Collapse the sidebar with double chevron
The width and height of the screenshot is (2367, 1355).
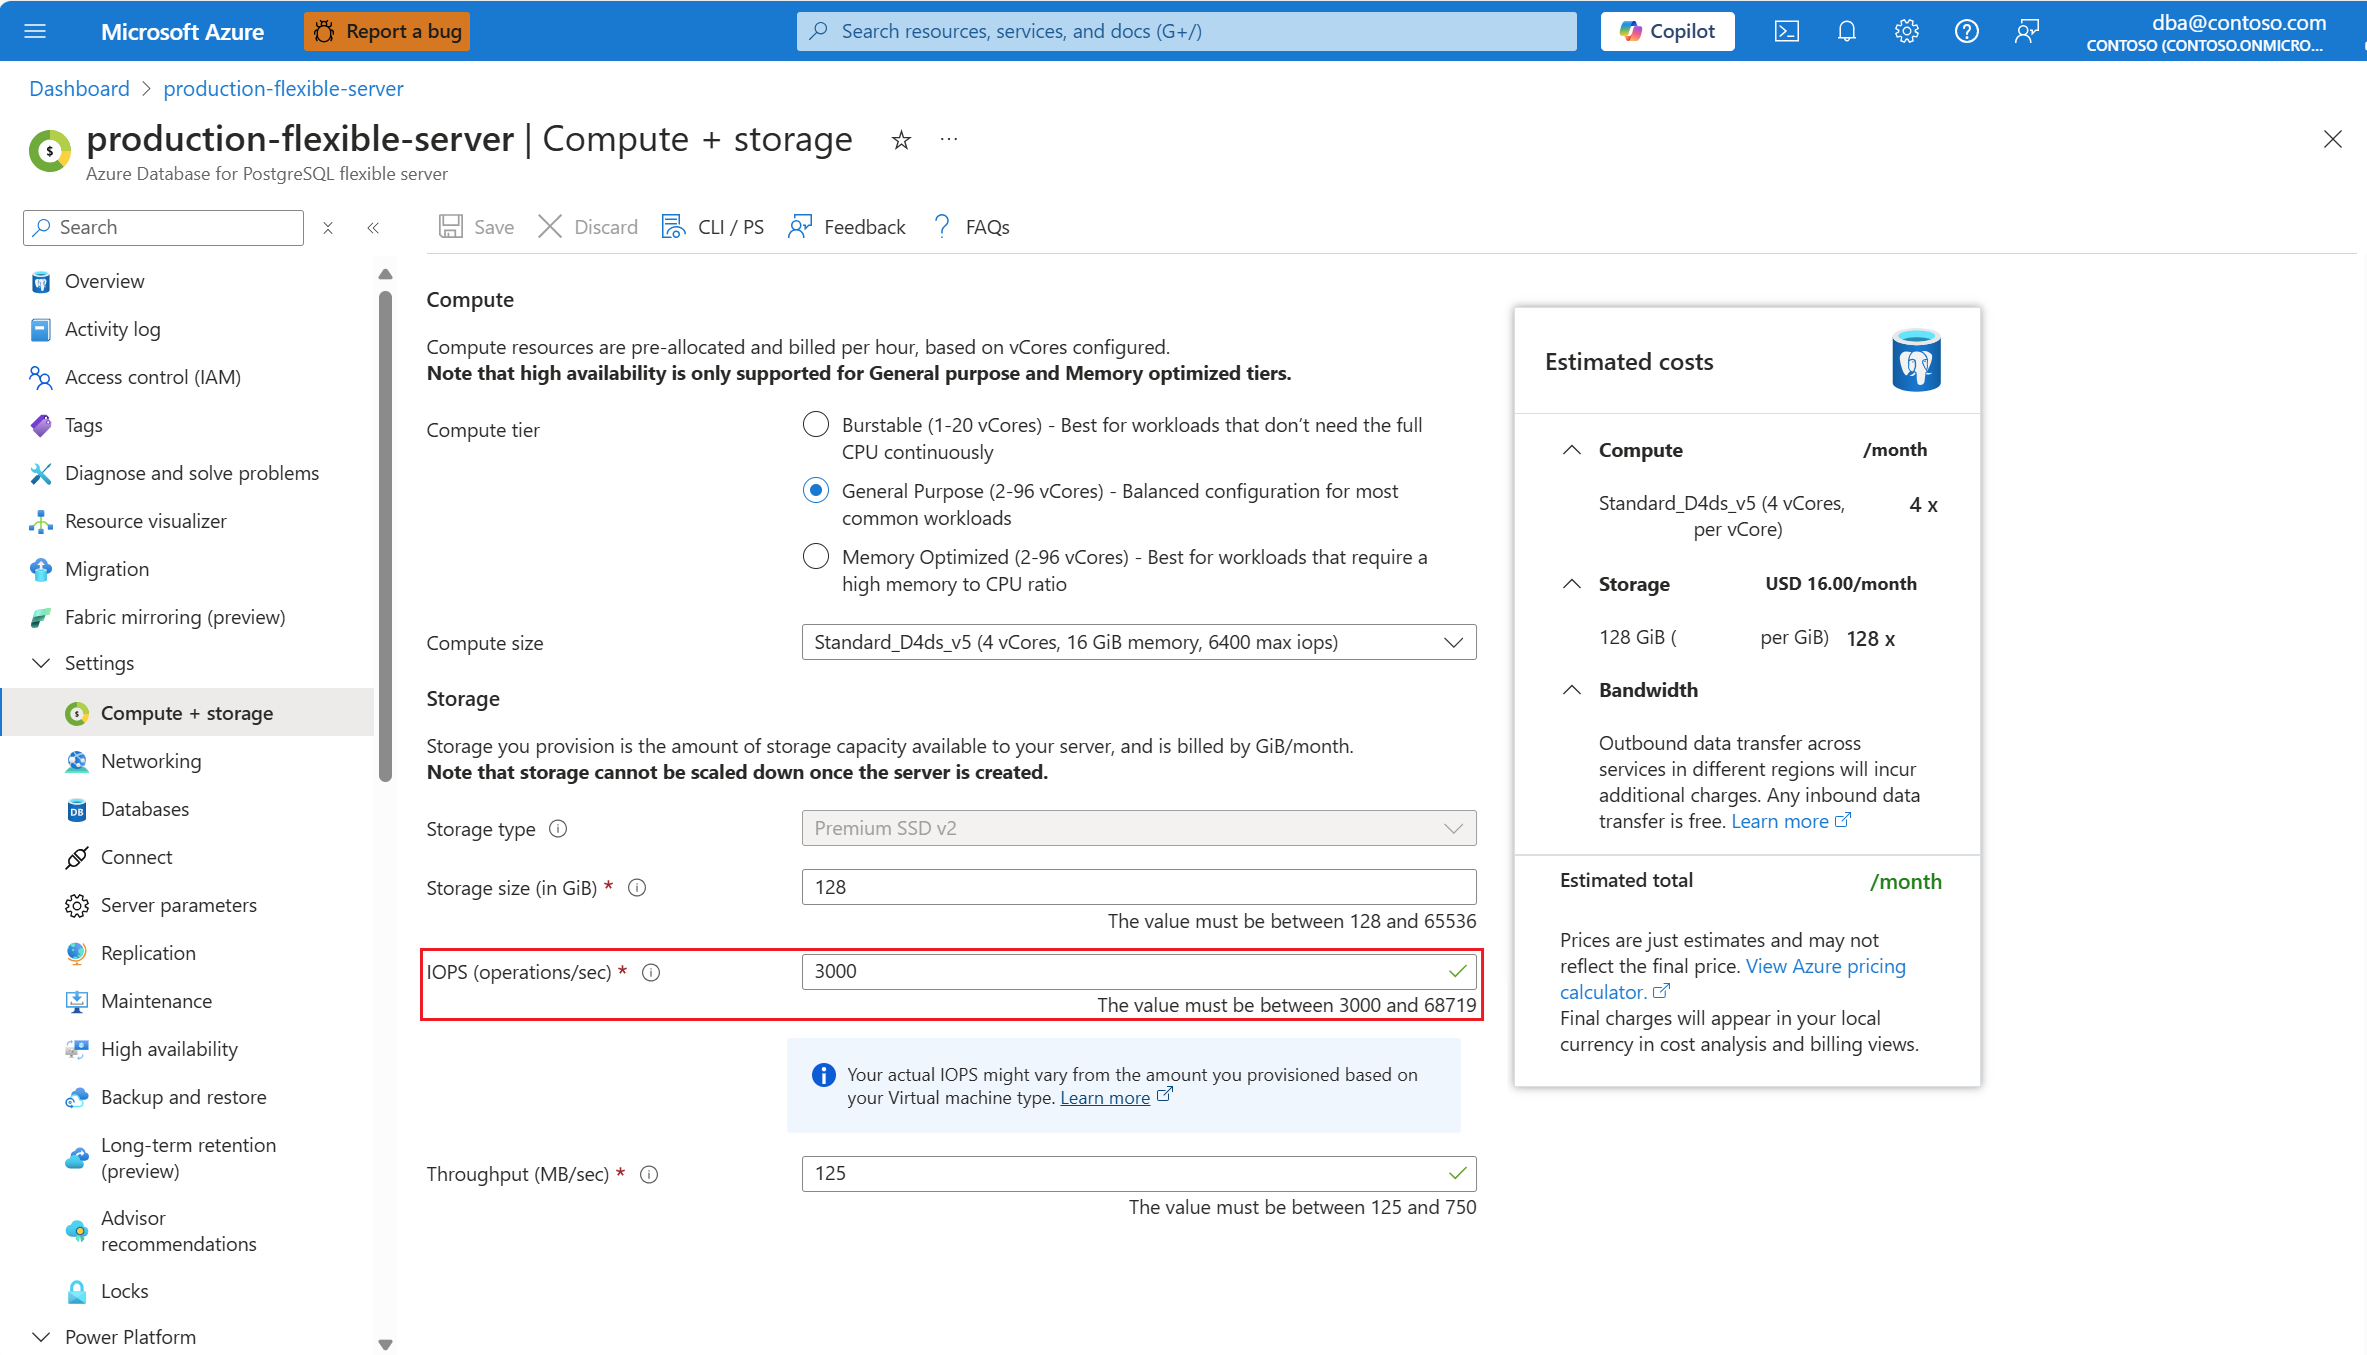373,228
